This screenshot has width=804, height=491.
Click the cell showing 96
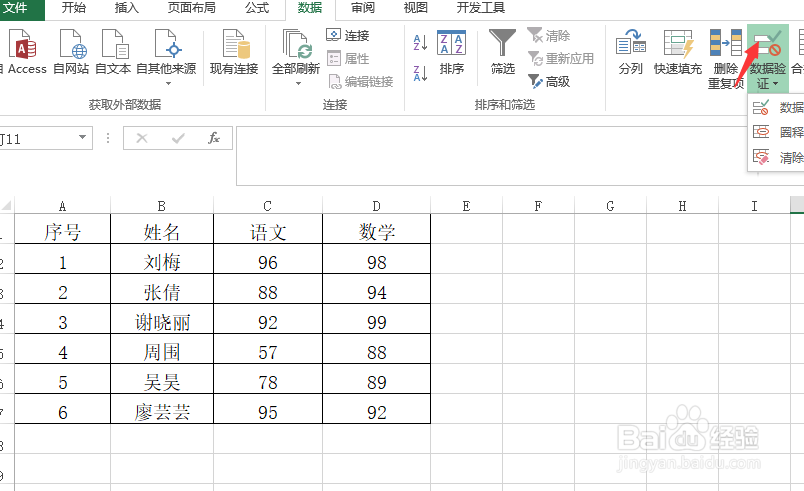coord(268,259)
